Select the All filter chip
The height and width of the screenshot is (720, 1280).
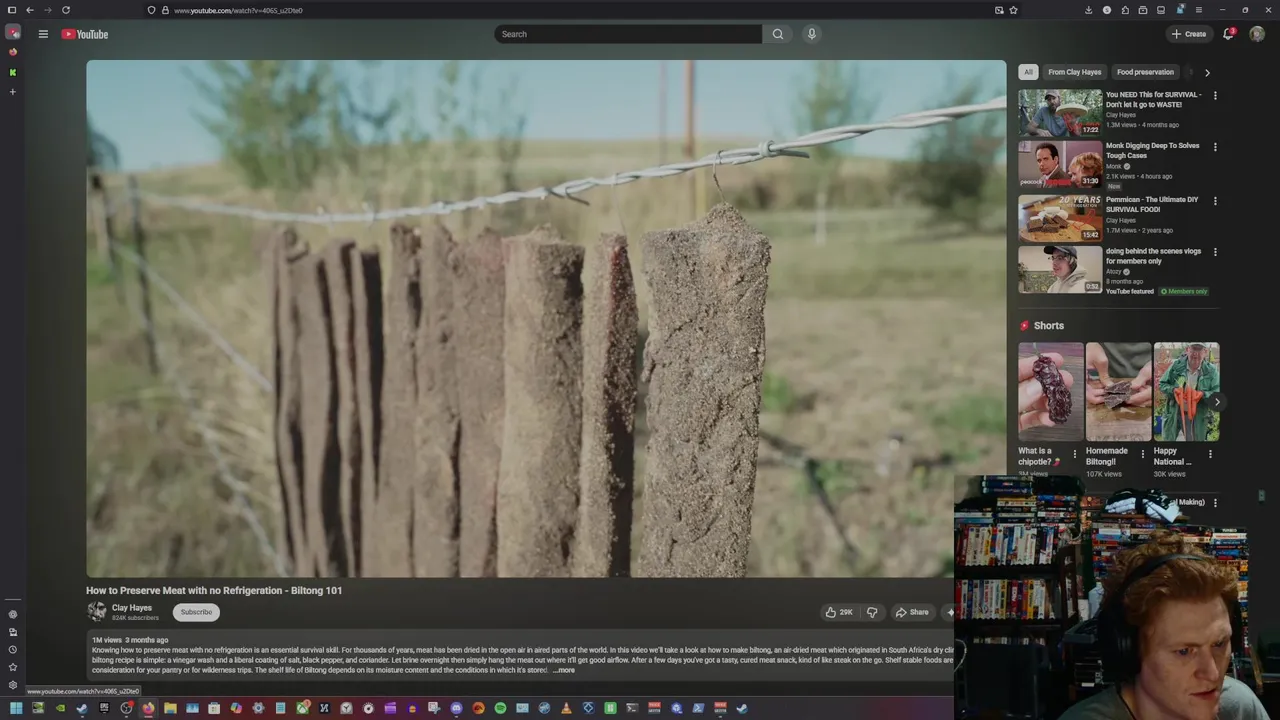[x=1028, y=72]
